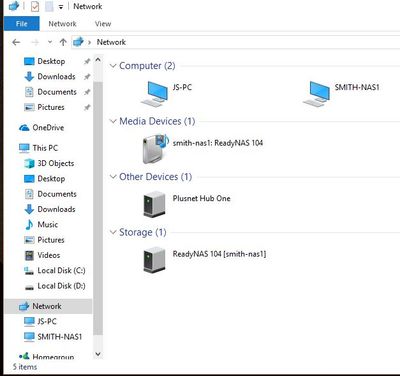Collapse the Media Devices (1) group
This screenshot has height=376, width=400.
pos(113,121)
